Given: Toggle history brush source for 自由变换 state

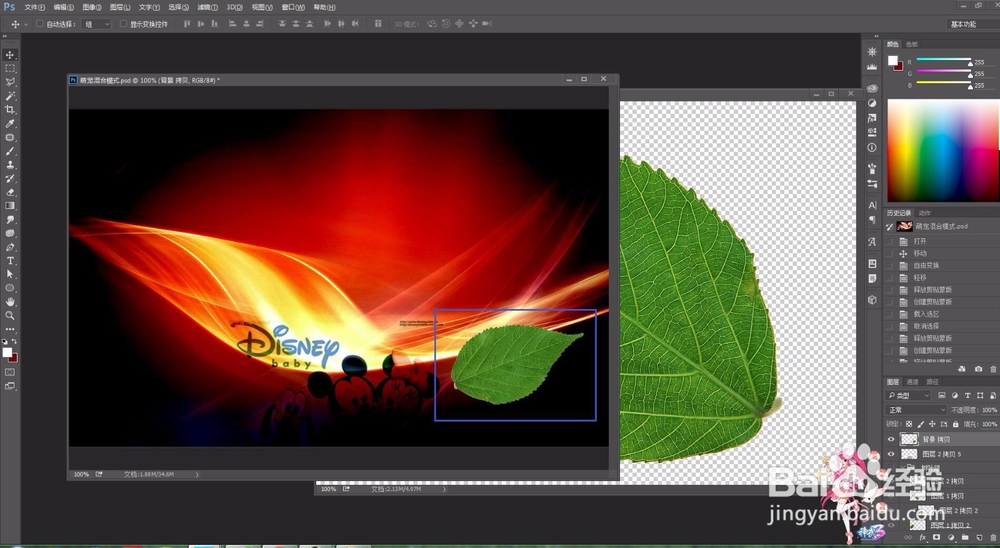Looking at the screenshot, I should coord(890,265).
